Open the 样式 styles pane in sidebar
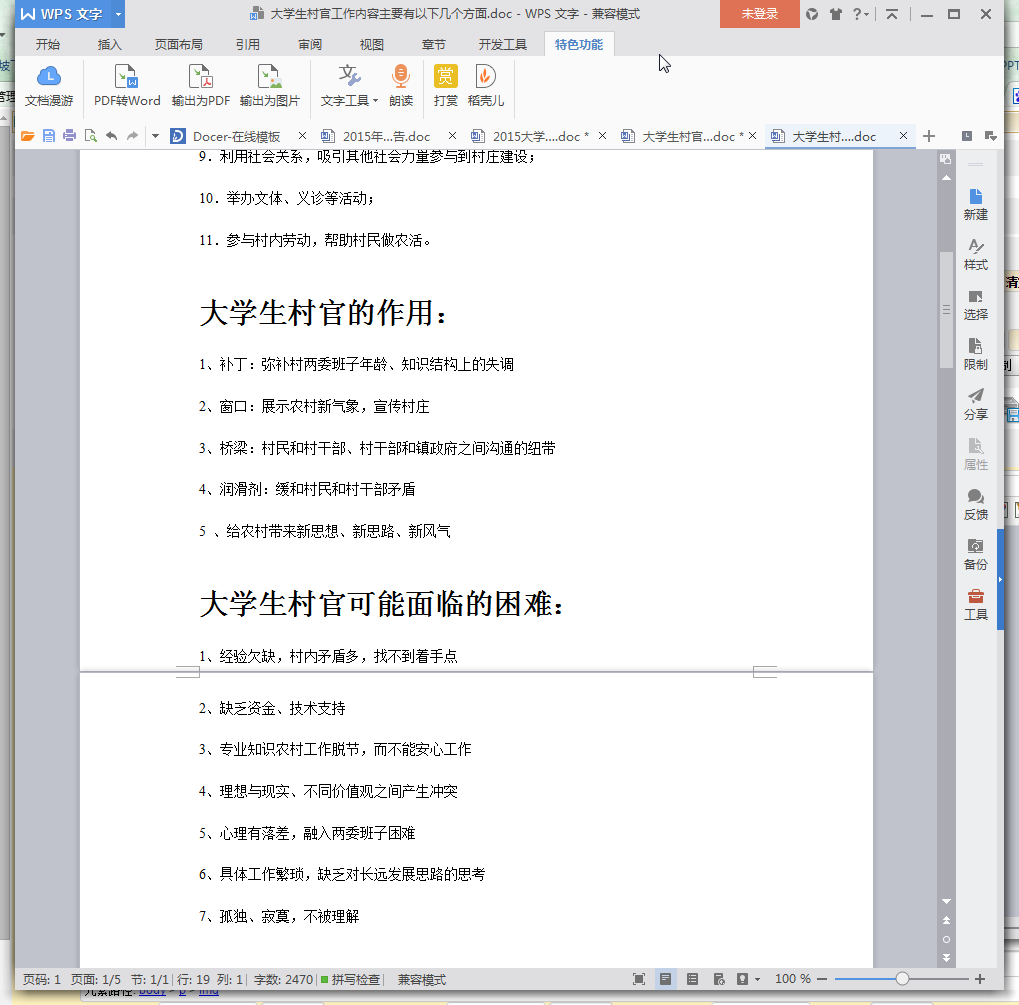The height and width of the screenshot is (1005, 1019). (975, 255)
